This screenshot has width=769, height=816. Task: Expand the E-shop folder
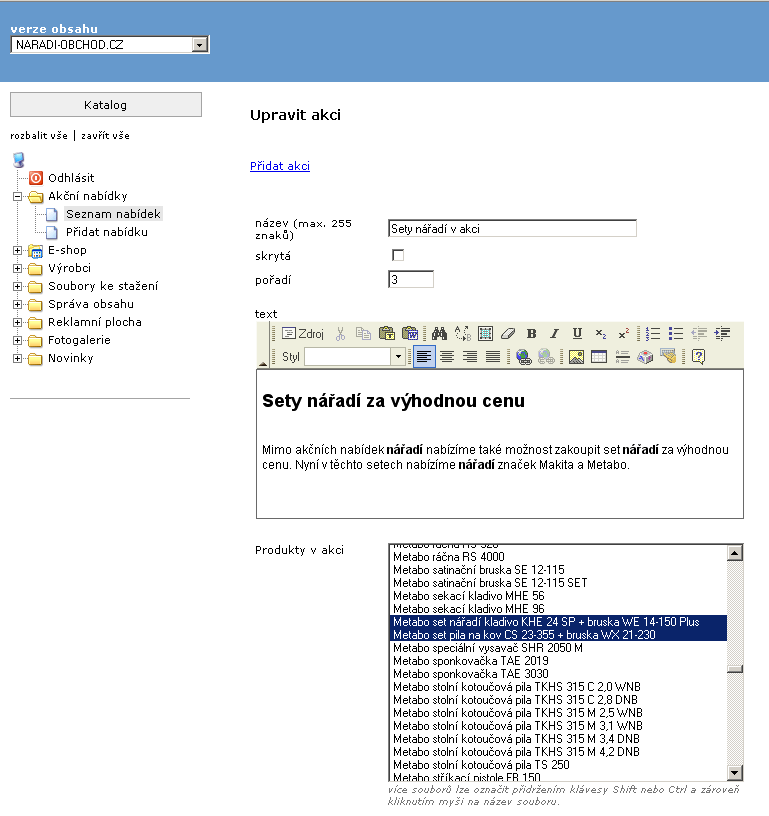18,250
